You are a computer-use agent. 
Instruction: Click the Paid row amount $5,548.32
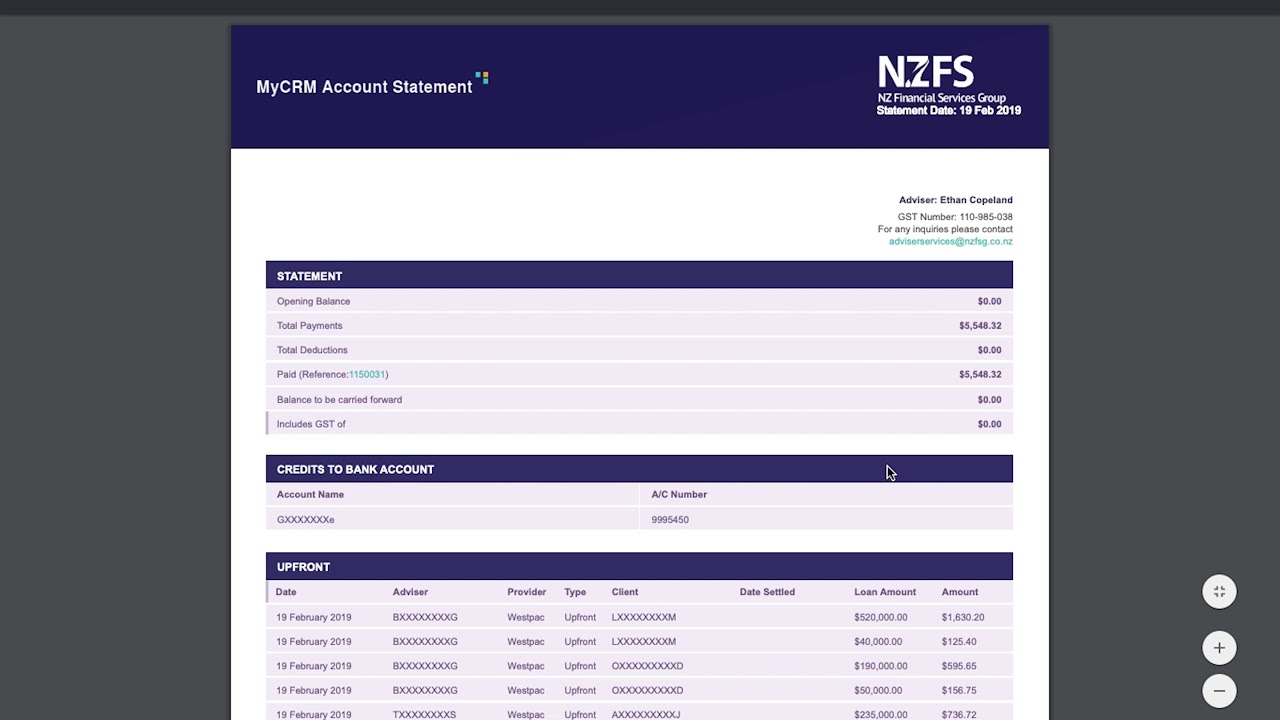tap(980, 374)
